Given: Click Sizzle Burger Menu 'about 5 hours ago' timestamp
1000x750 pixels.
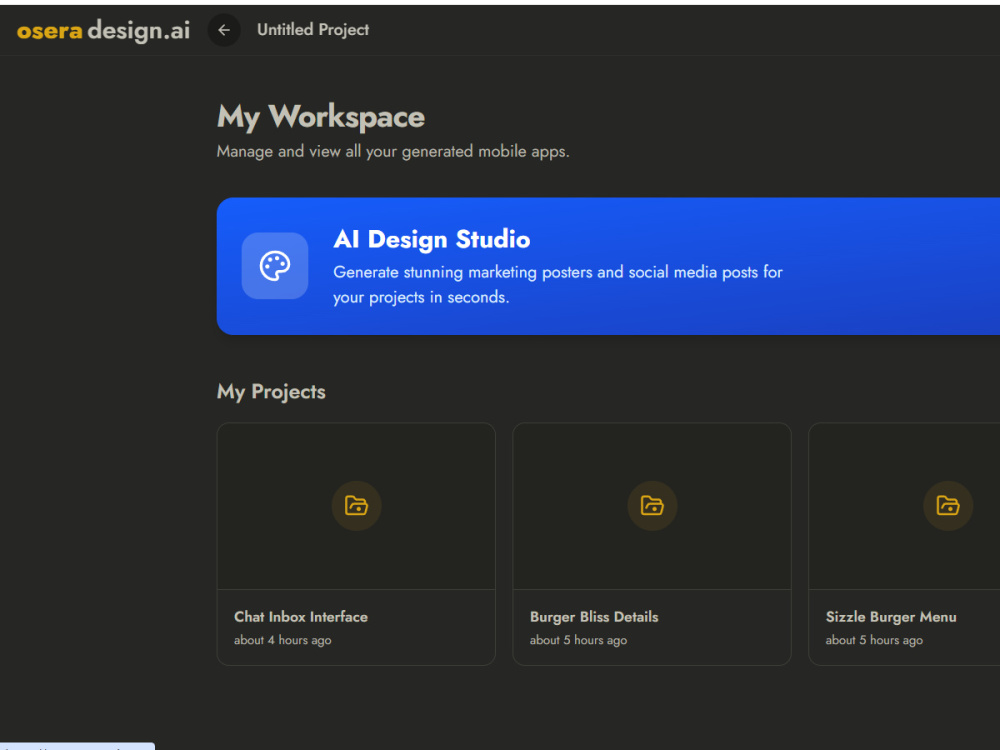Looking at the screenshot, I should pos(874,640).
